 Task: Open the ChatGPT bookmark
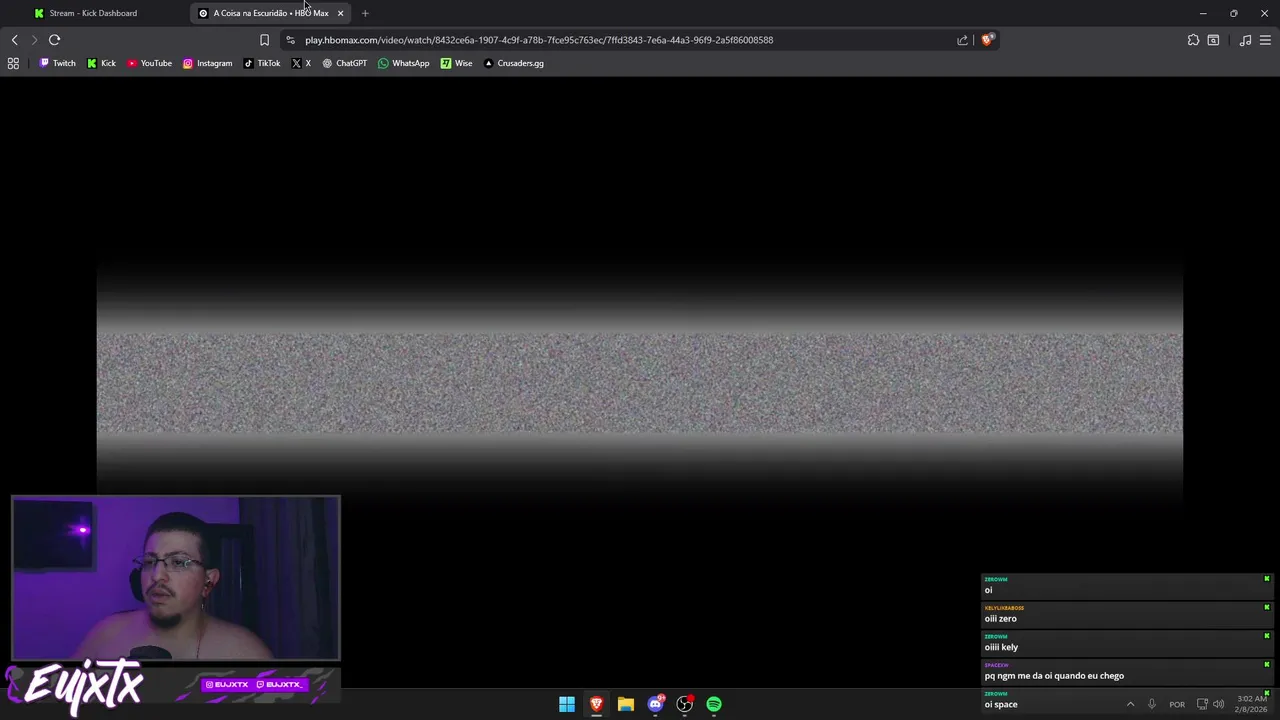coord(344,63)
